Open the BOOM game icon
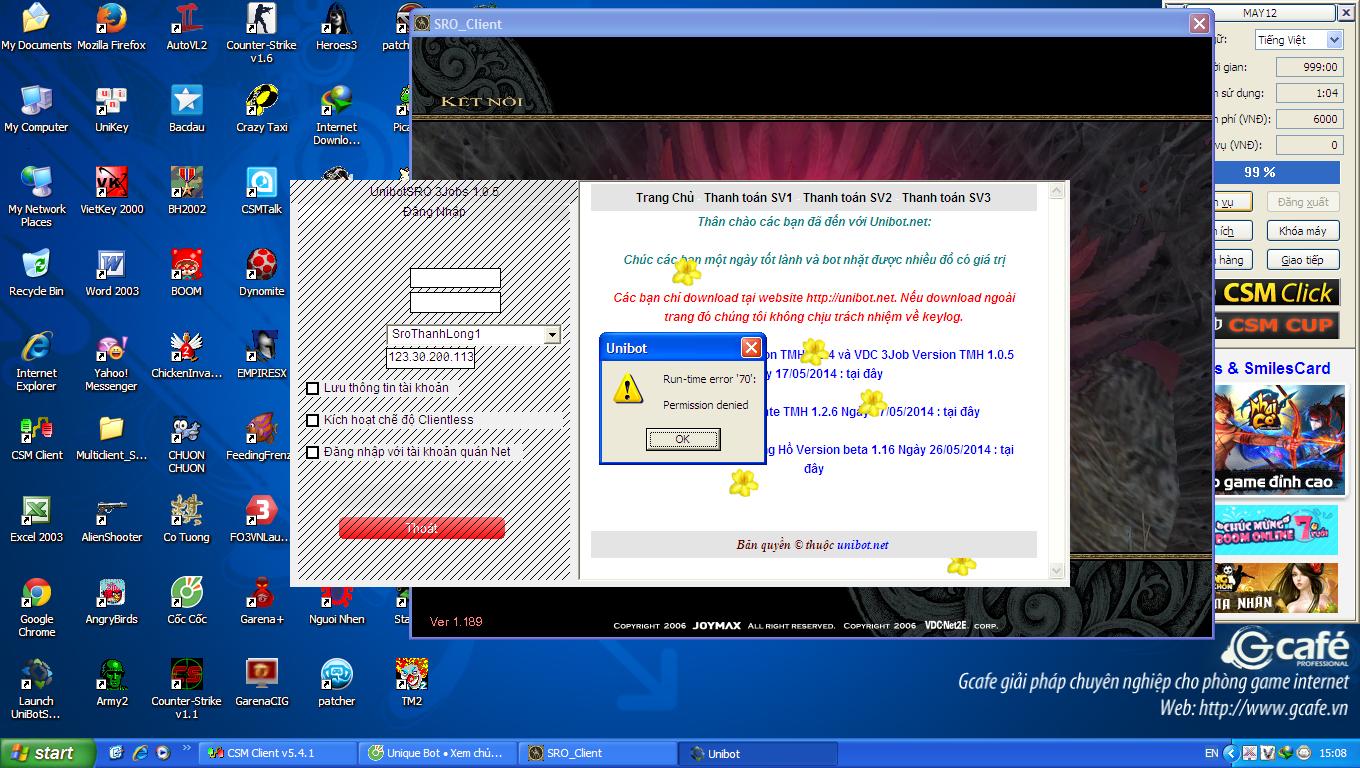The height and width of the screenshot is (768, 1360). coord(186,273)
